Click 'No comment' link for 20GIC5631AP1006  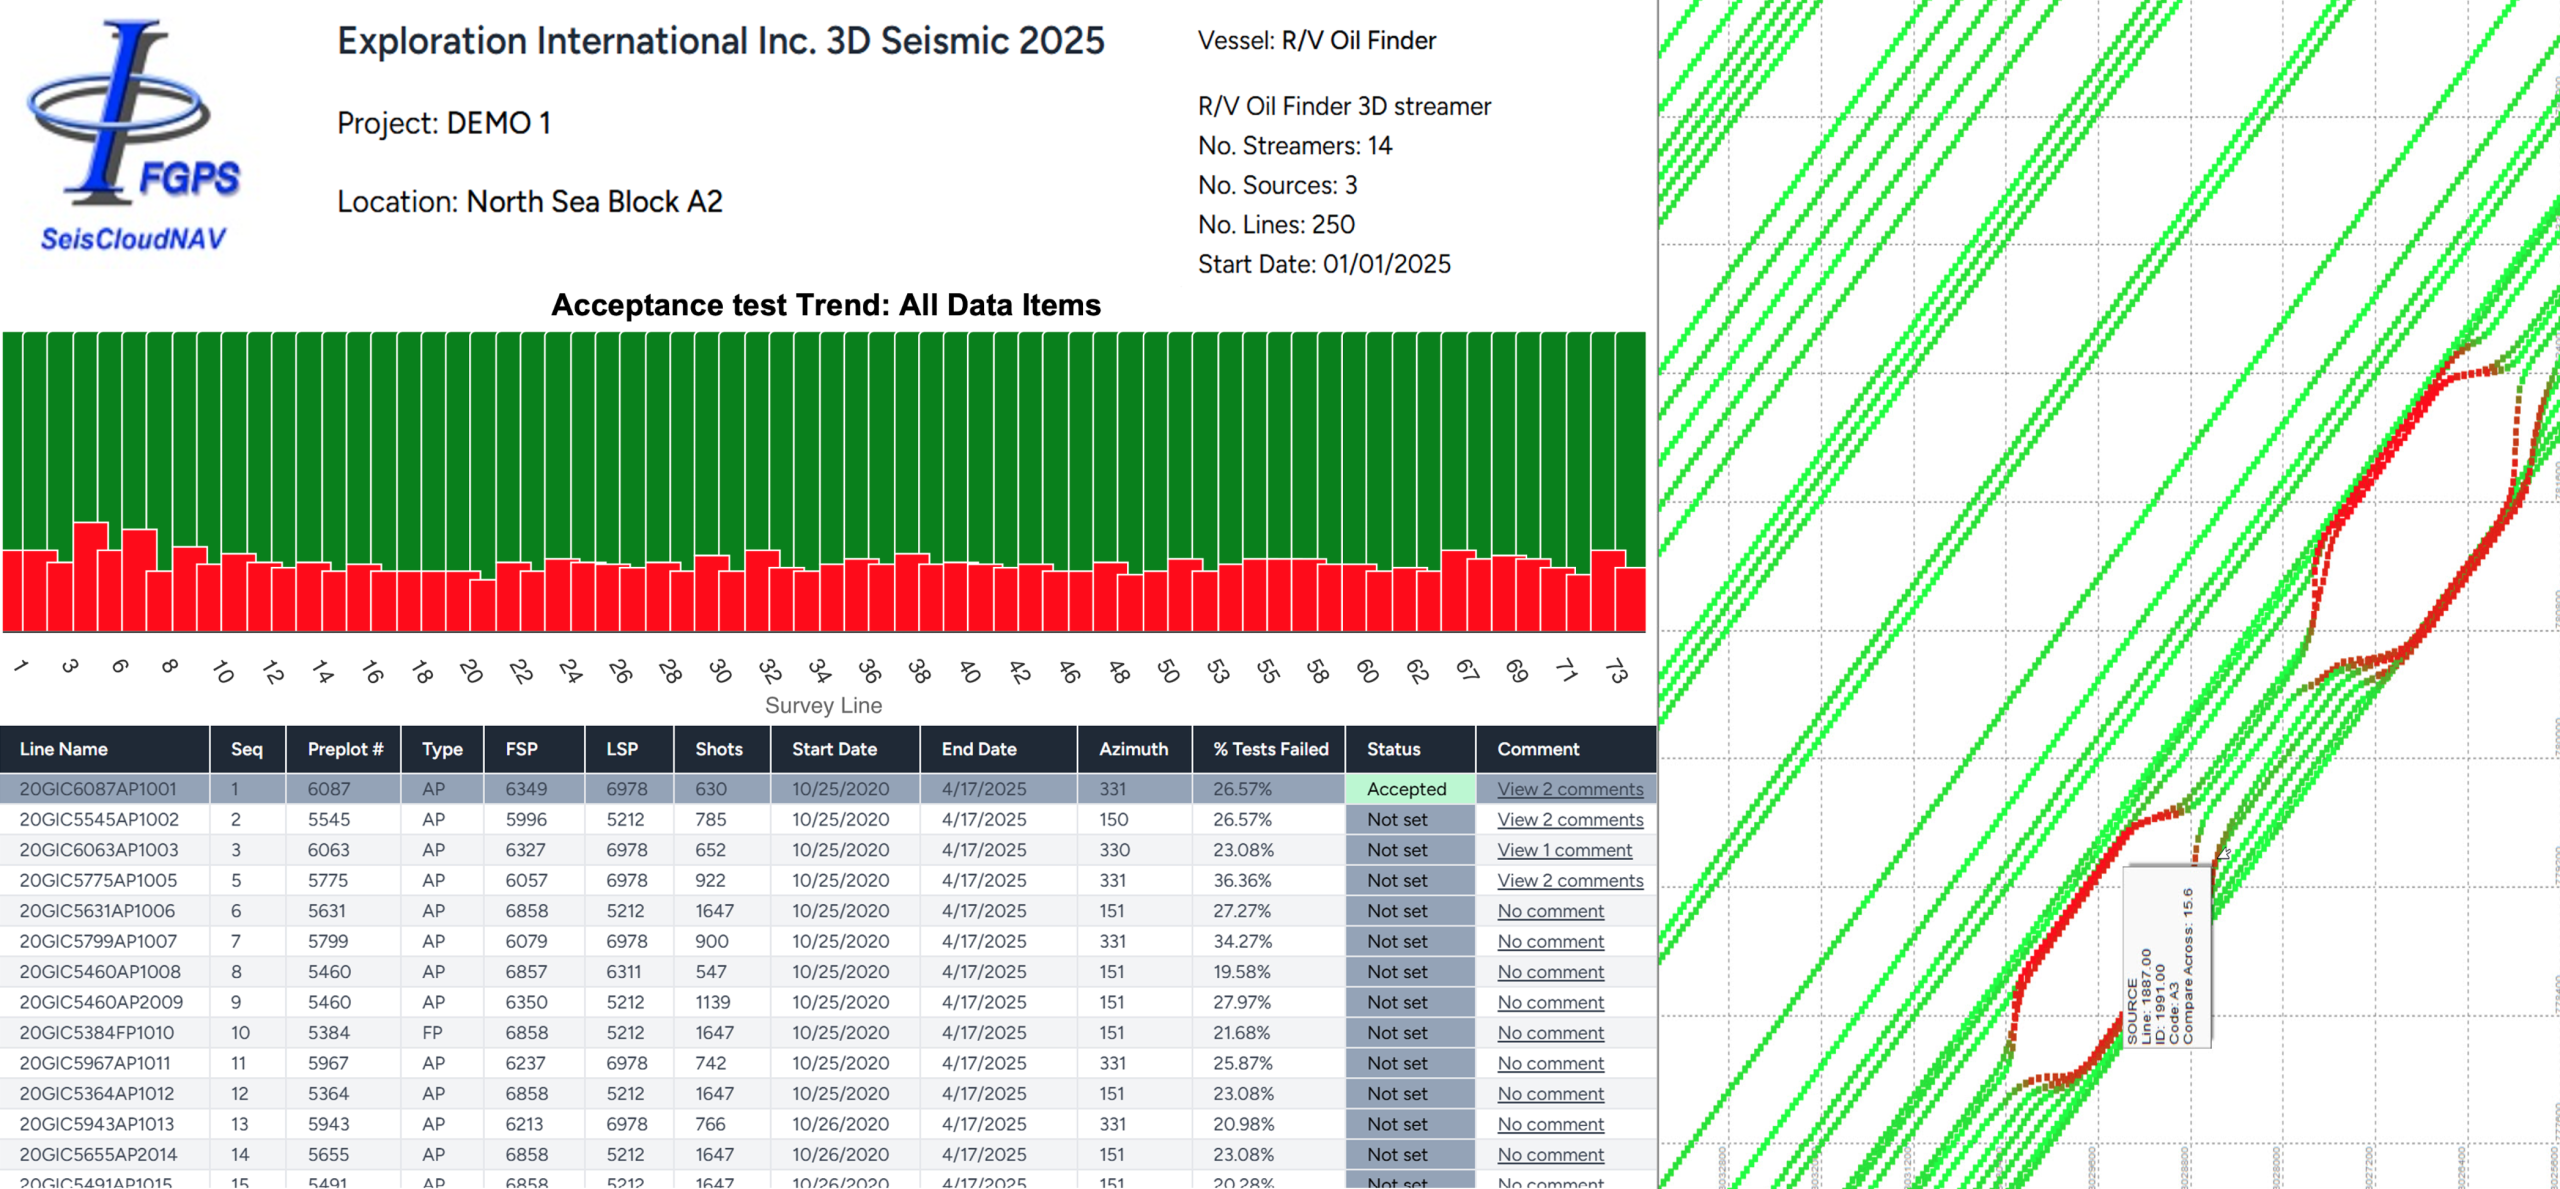click(x=1550, y=911)
